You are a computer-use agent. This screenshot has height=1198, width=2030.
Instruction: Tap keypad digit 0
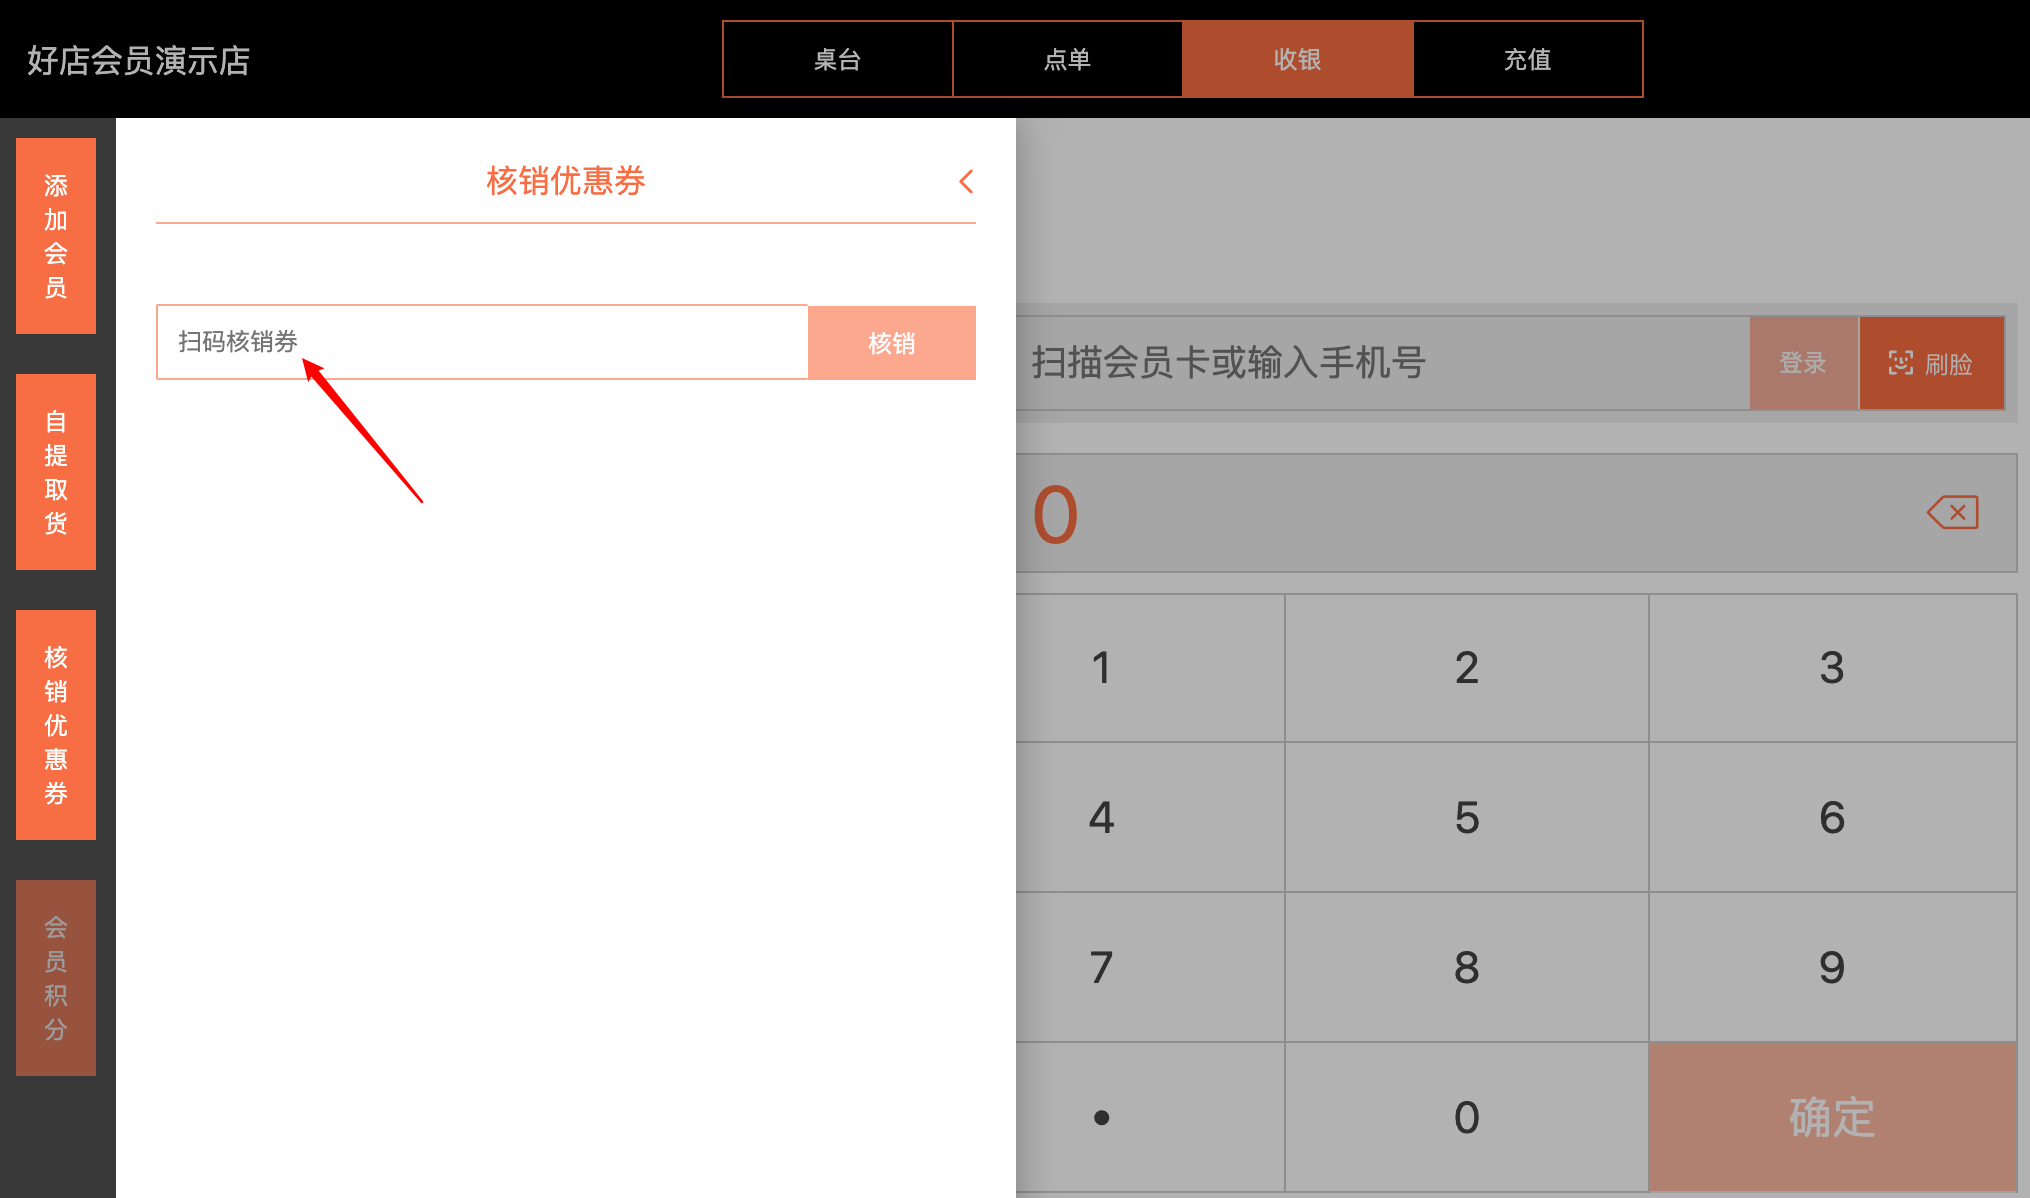click(1467, 1117)
